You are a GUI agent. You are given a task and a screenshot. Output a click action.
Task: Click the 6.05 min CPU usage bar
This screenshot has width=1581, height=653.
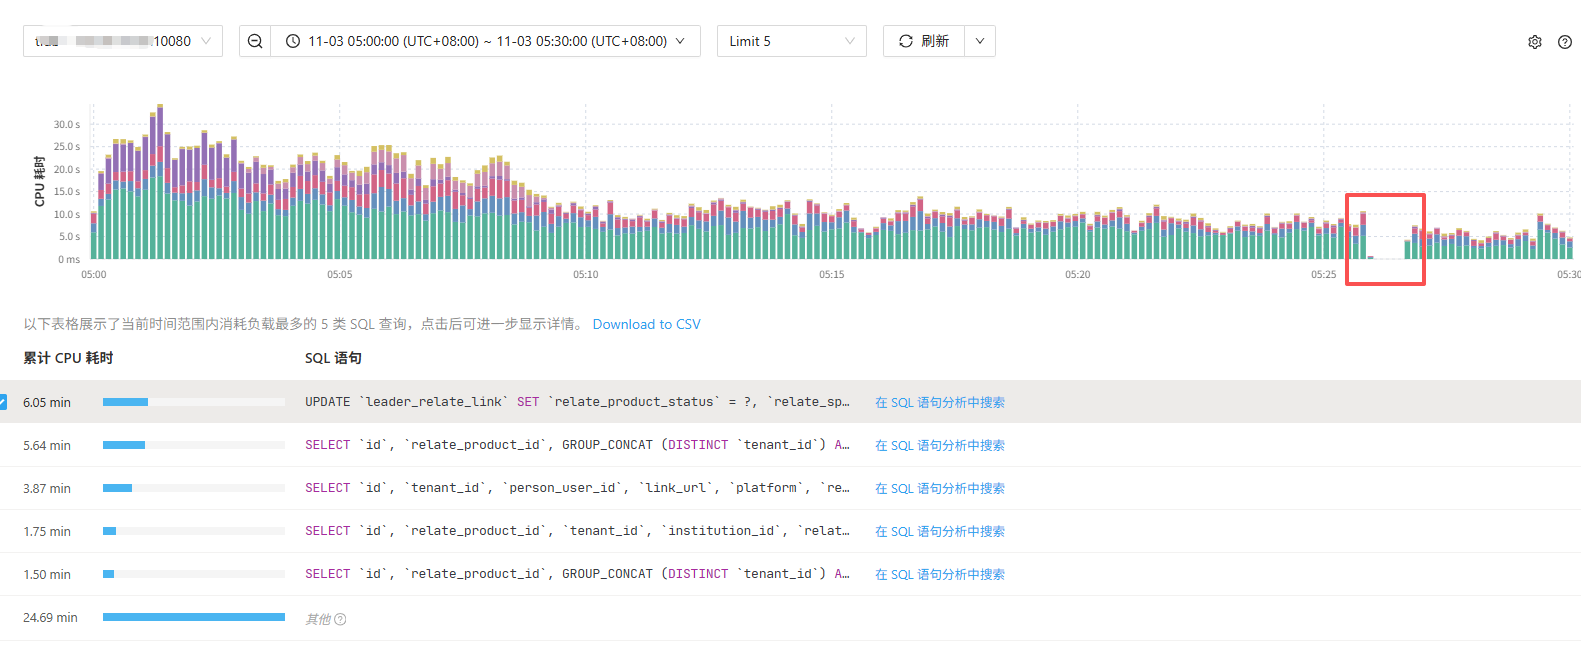tap(126, 402)
